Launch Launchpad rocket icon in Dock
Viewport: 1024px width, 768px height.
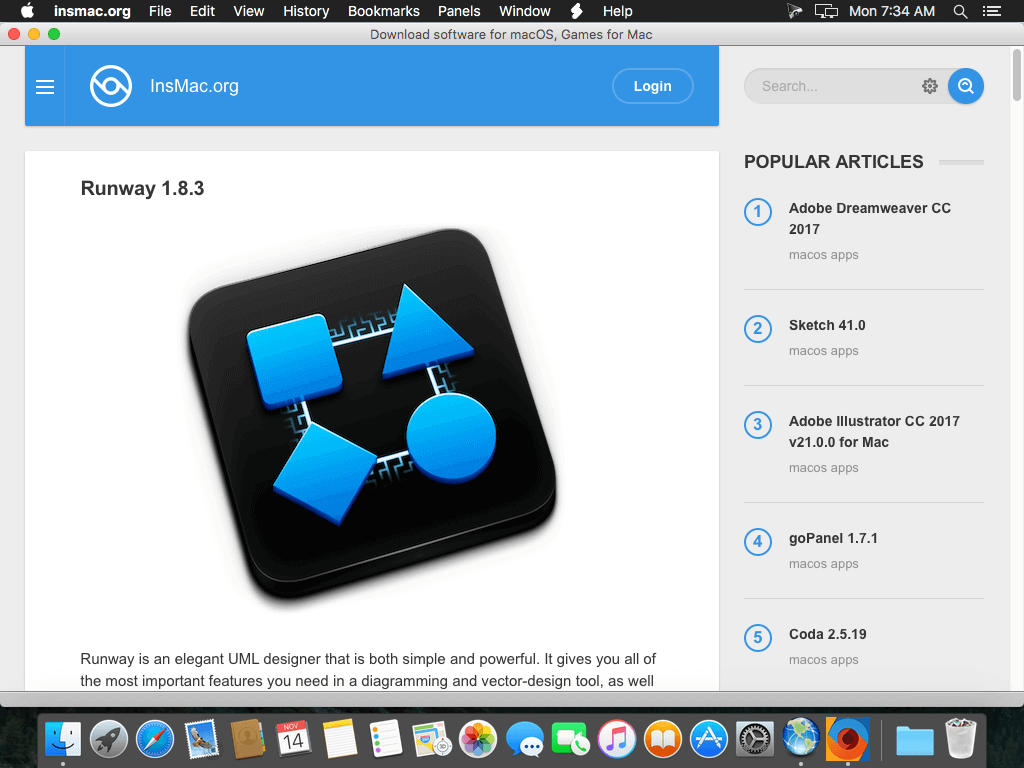point(109,739)
